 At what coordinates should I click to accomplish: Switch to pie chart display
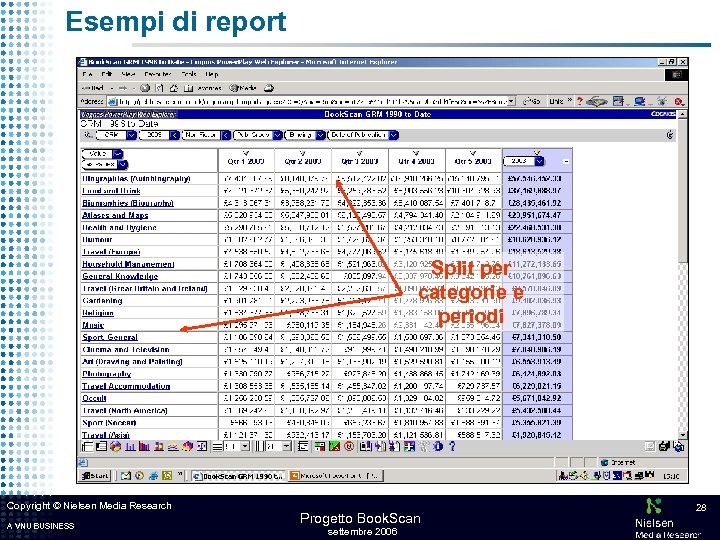tap(115, 446)
